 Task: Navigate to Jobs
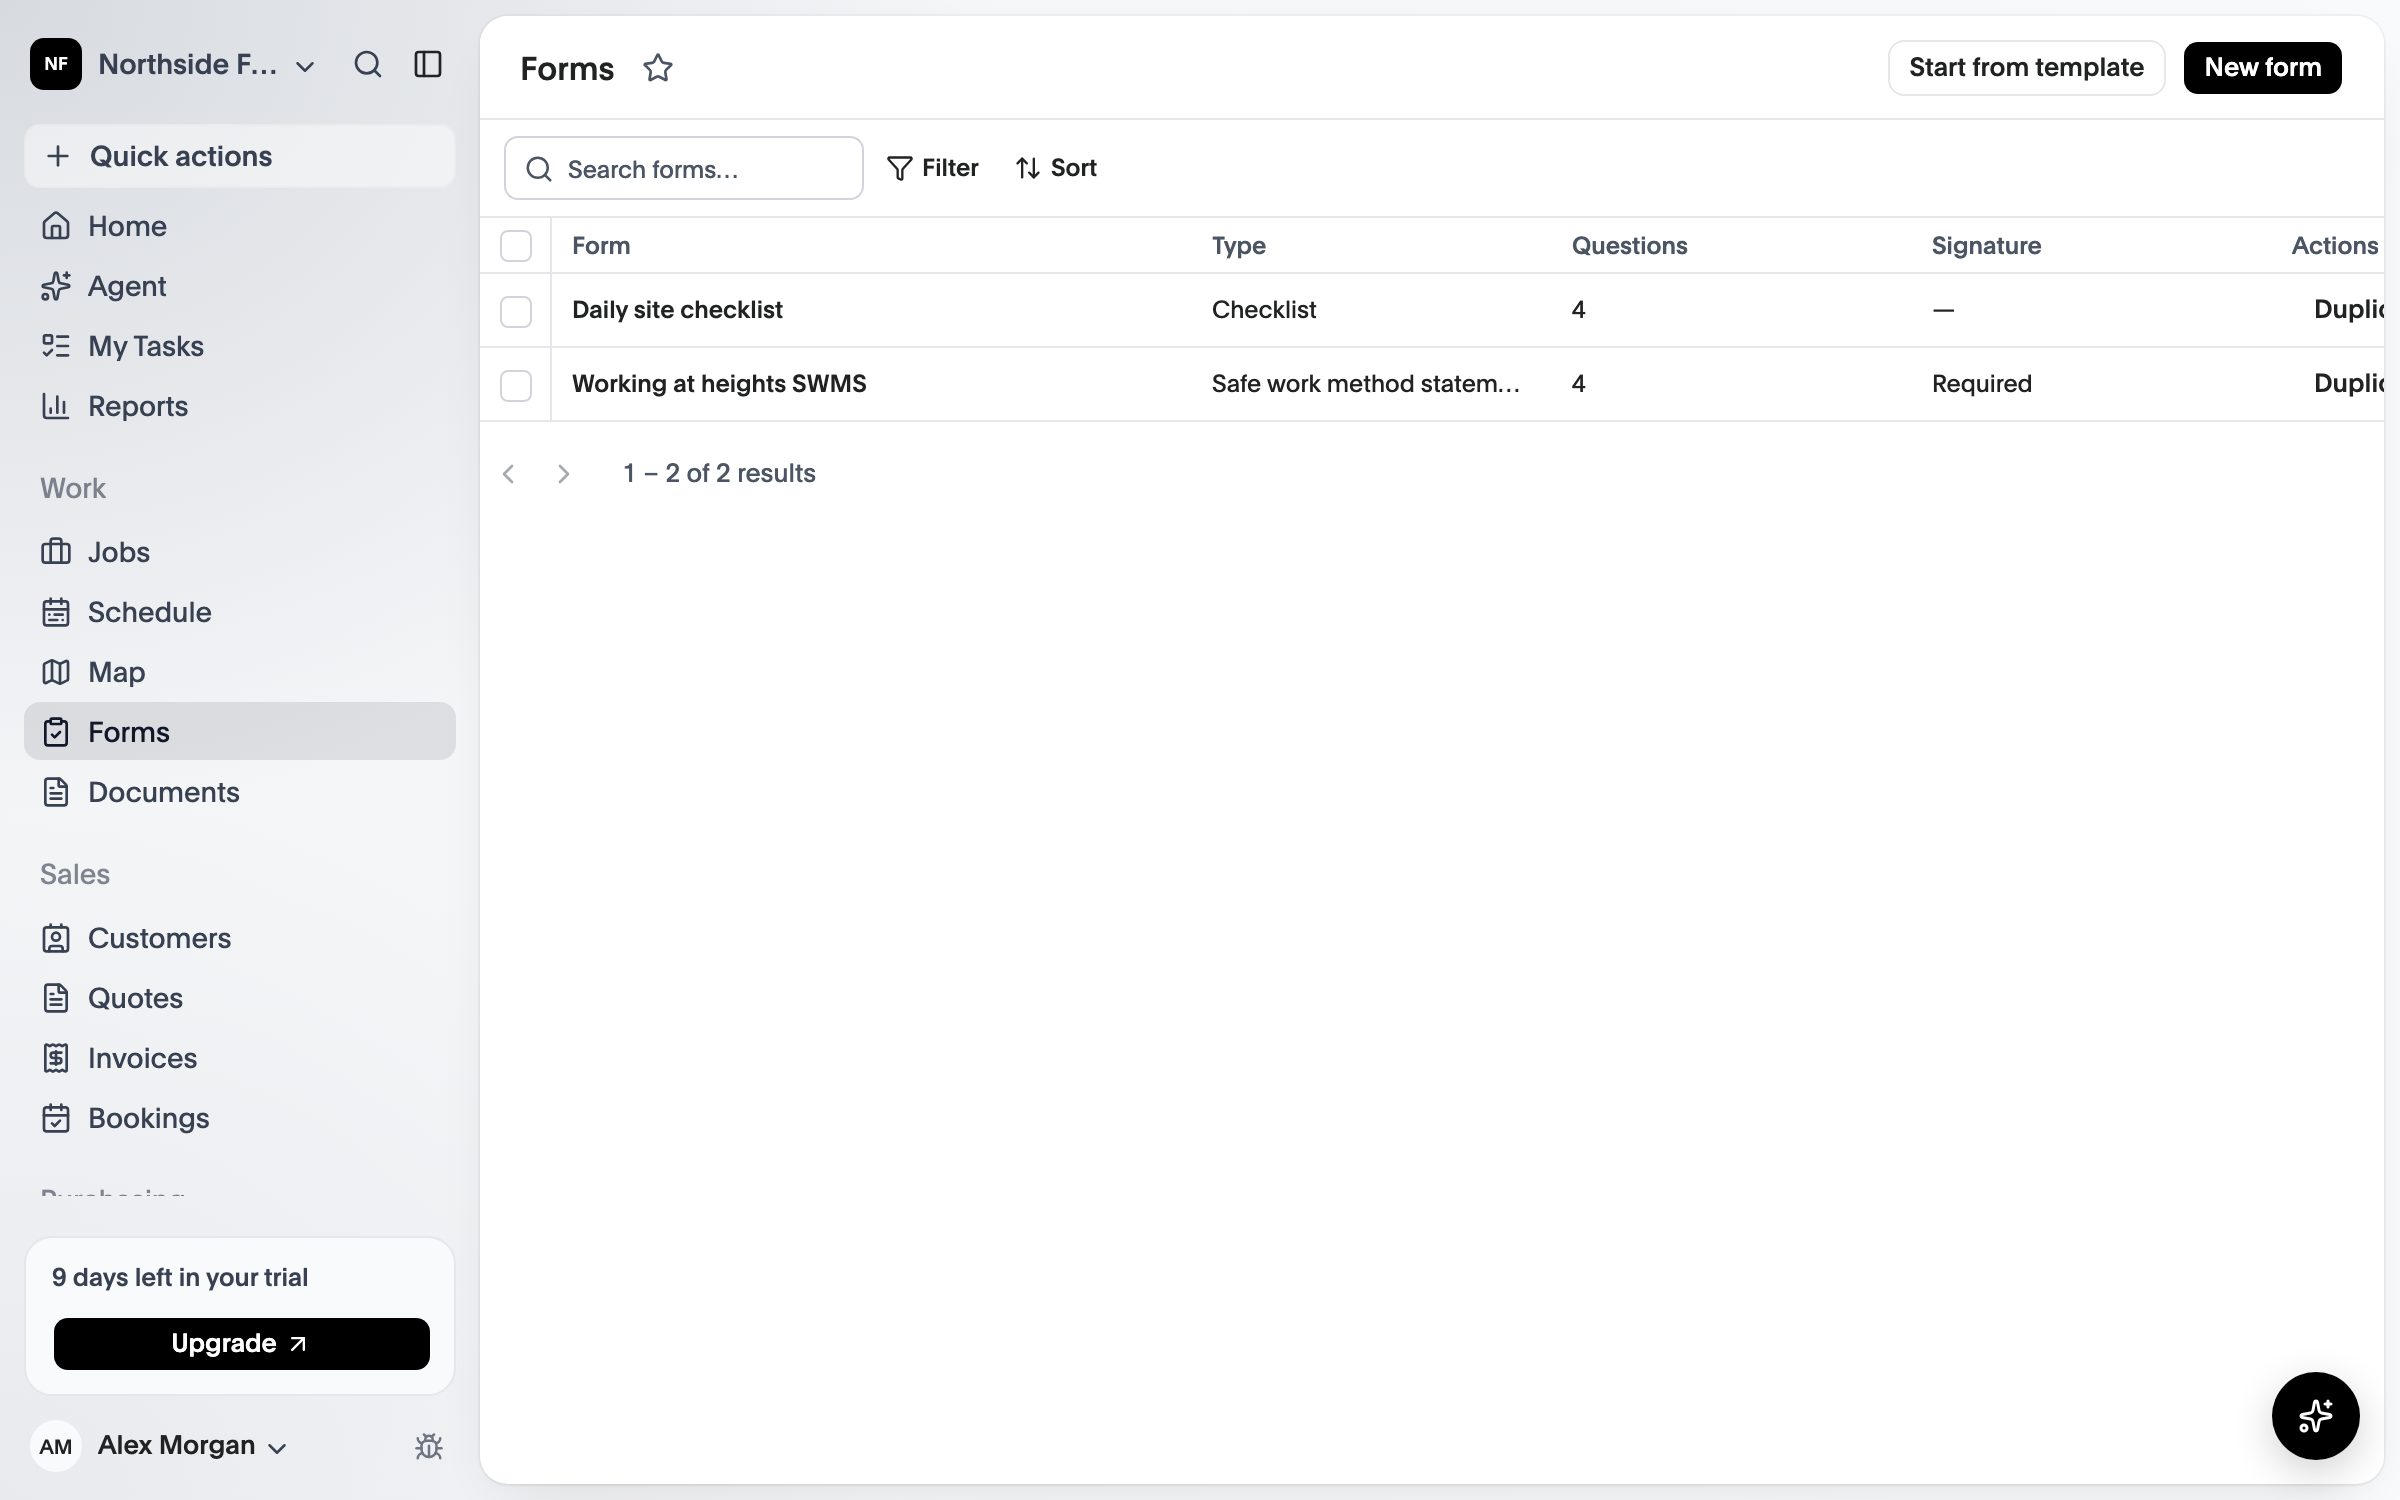pyautogui.click(x=240, y=552)
